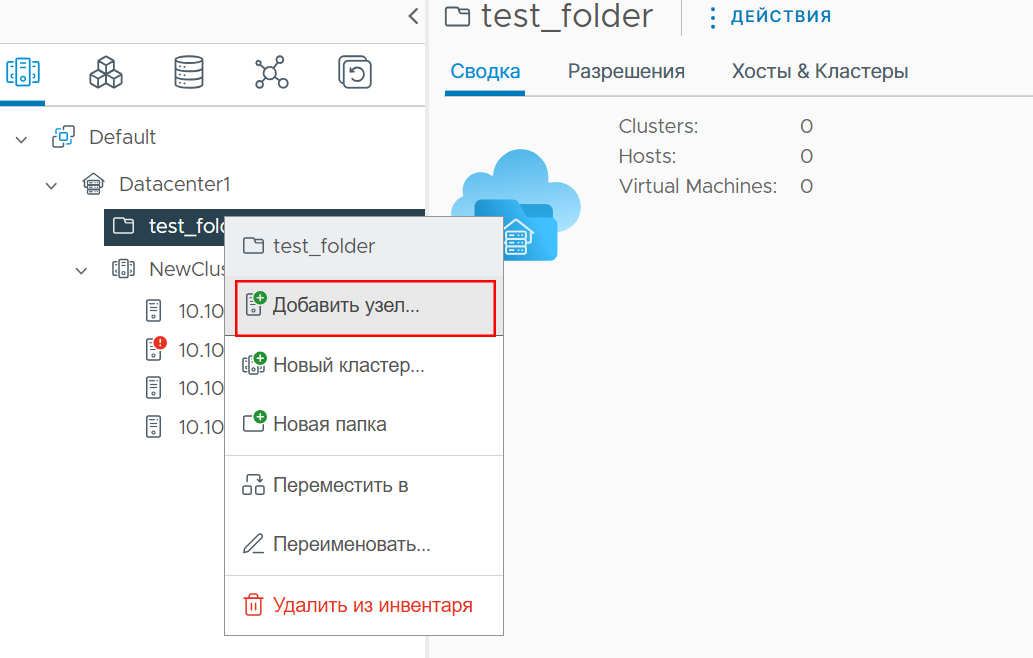The height and width of the screenshot is (658, 1033).
Task: Click the test_folder page title text
Action: pos(567,16)
